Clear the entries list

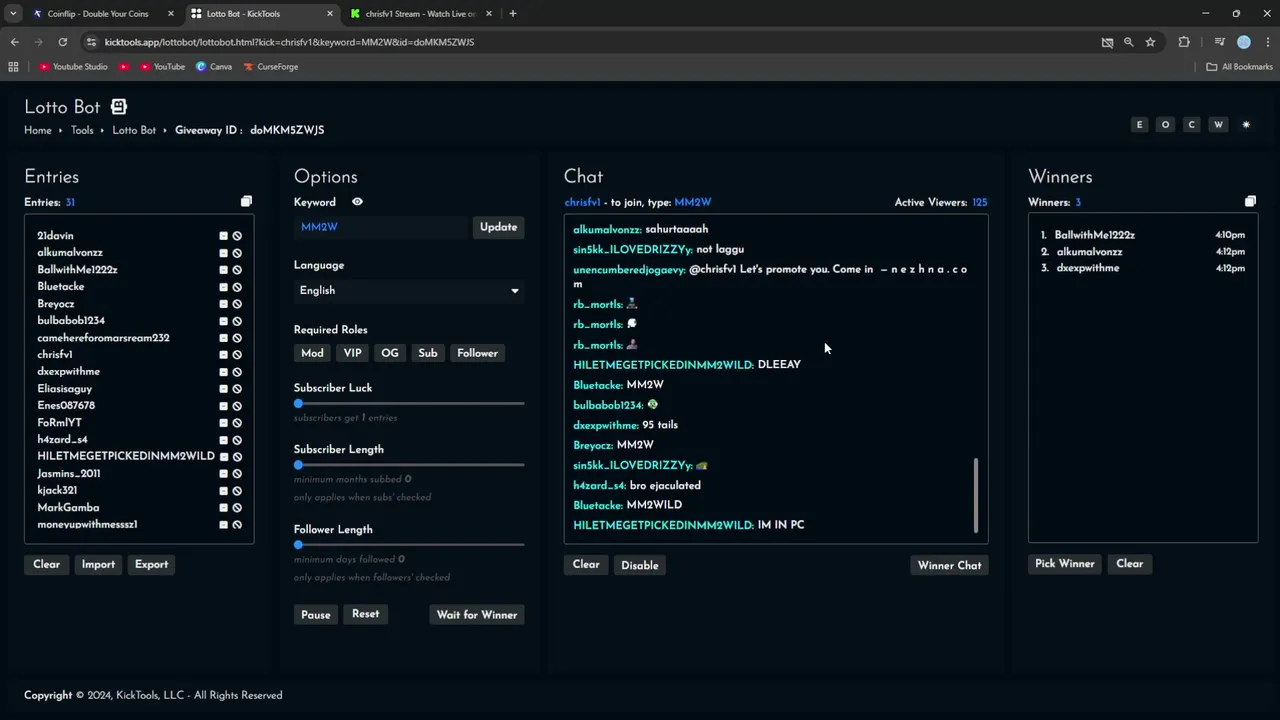click(46, 565)
